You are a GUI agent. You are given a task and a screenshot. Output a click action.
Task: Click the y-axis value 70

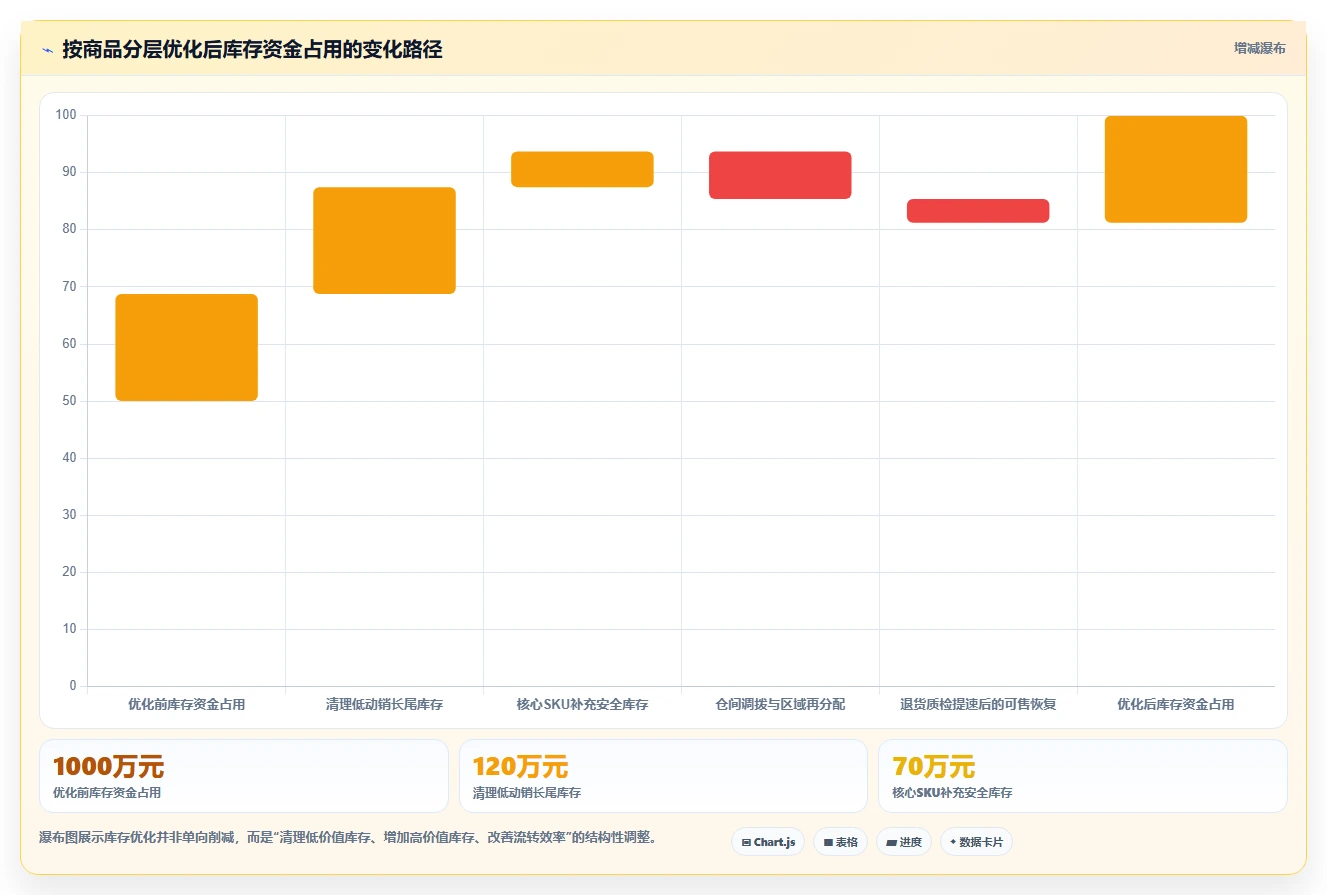69,286
